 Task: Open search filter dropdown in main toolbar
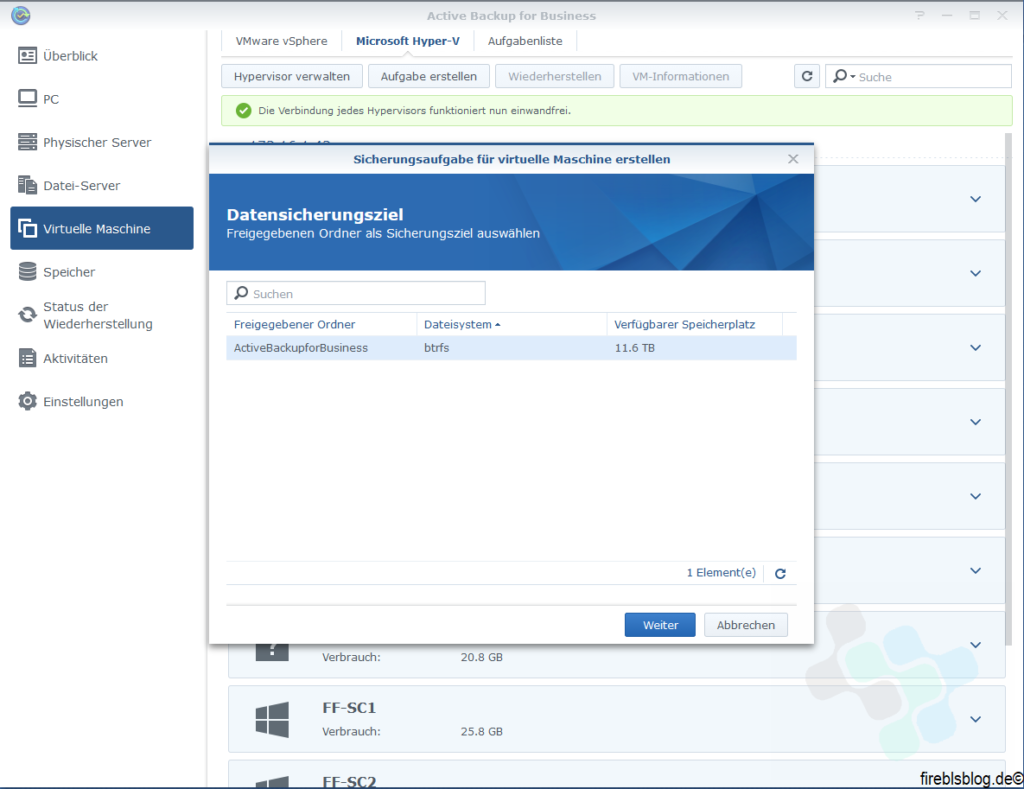pyautogui.click(x=844, y=76)
